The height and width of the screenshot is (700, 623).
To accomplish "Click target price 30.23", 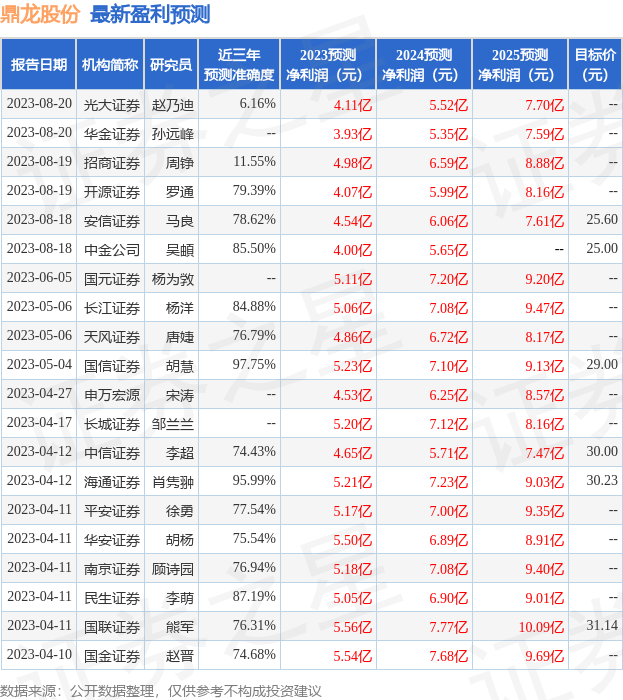I will tap(602, 480).
